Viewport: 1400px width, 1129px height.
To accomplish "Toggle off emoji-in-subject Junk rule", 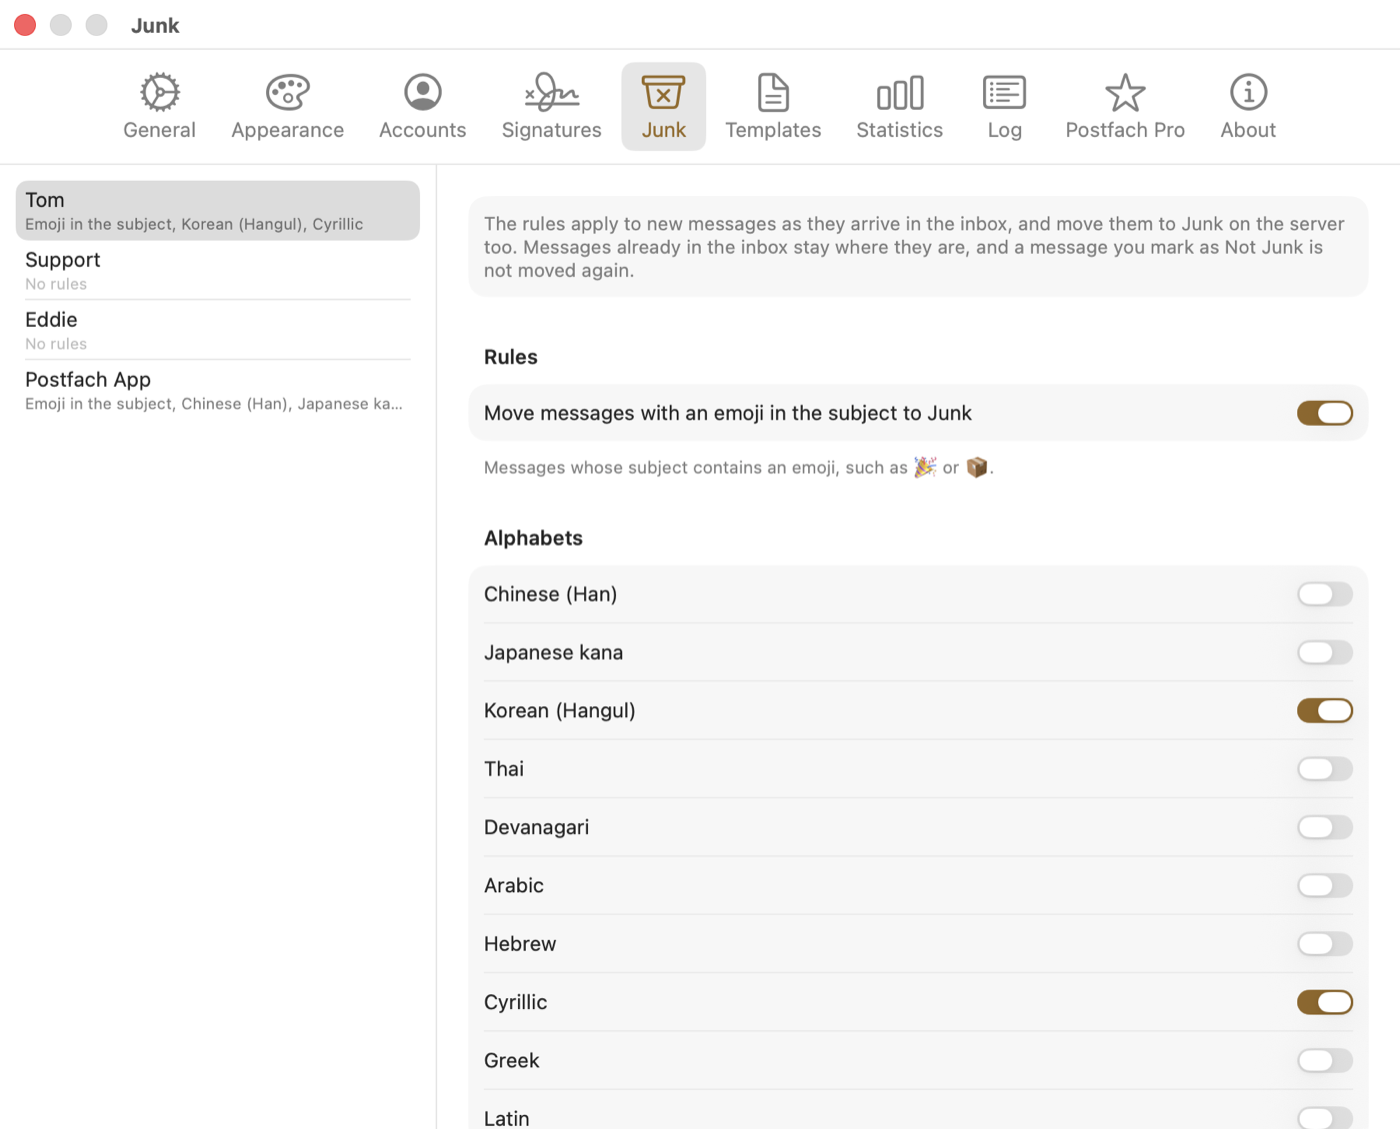I will point(1325,413).
